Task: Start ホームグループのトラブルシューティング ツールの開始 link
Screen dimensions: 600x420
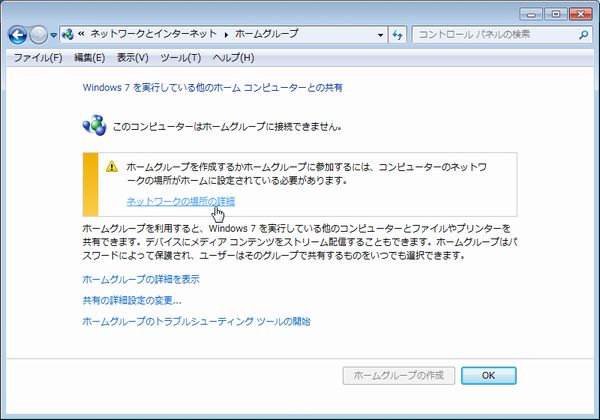Action: click(x=196, y=321)
